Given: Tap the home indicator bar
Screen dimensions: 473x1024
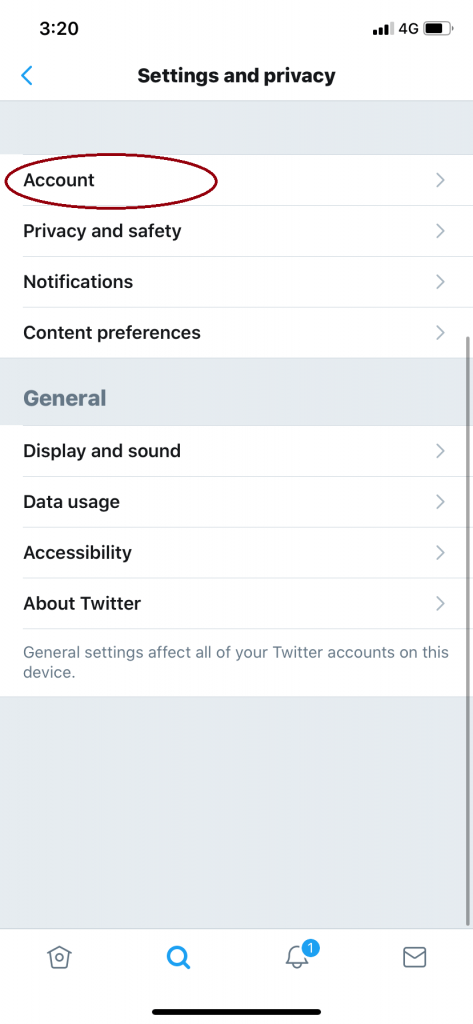Looking at the screenshot, I should (236, 1012).
